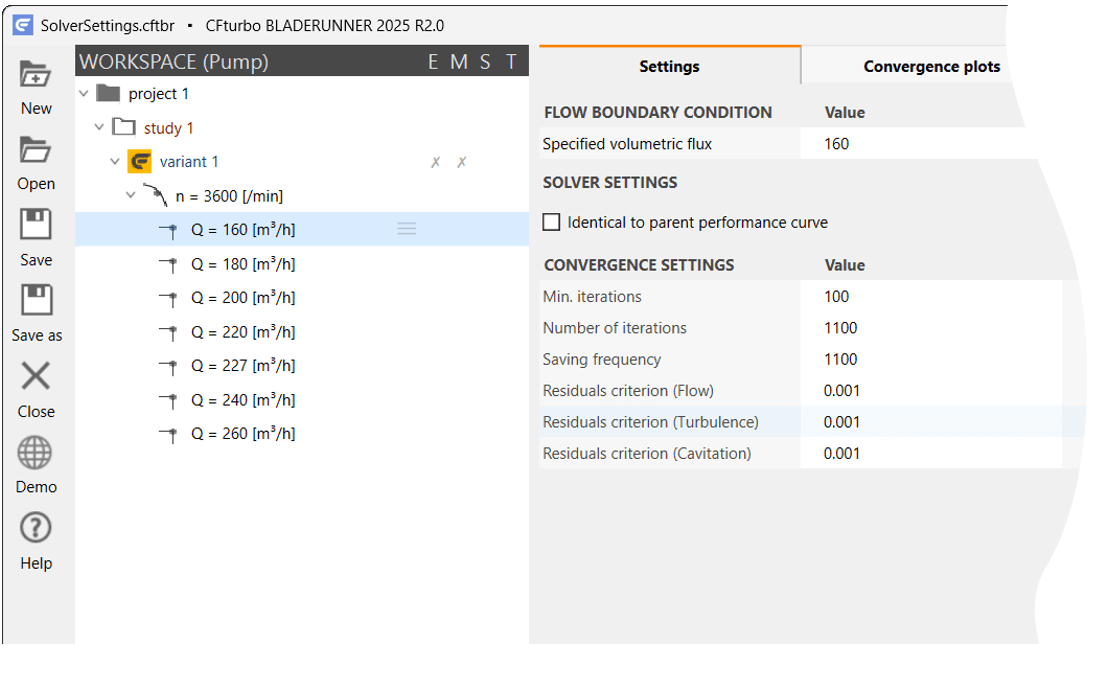Edit the Saving frequency value 1100
Viewport: 1099px width, 674px height.
(840, 359)
